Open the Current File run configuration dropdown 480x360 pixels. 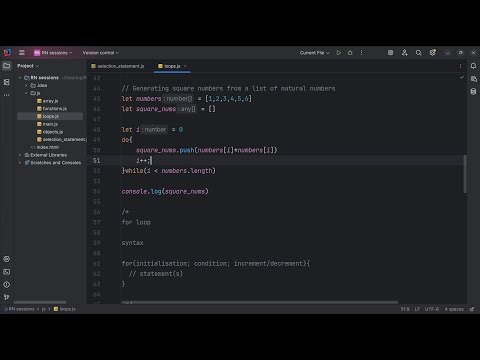pyautogui.click(x=314, y=53)
